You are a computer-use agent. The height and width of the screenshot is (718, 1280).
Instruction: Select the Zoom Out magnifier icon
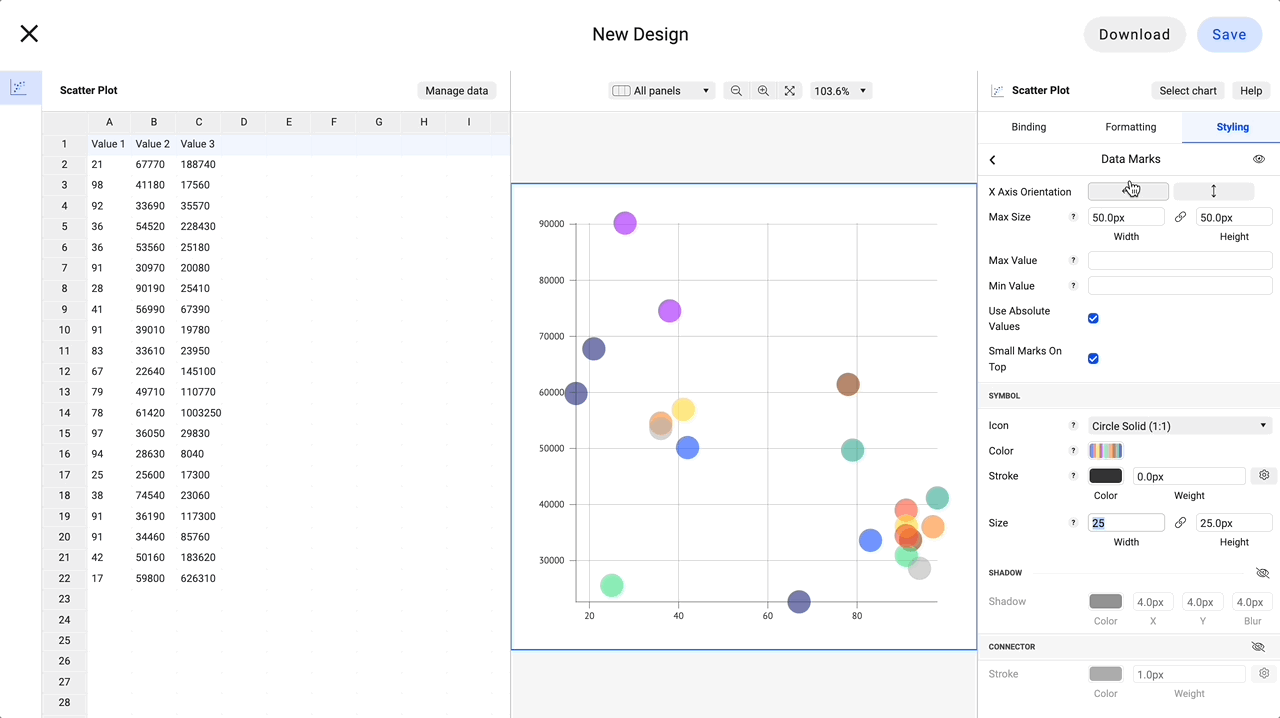point(736,90)
